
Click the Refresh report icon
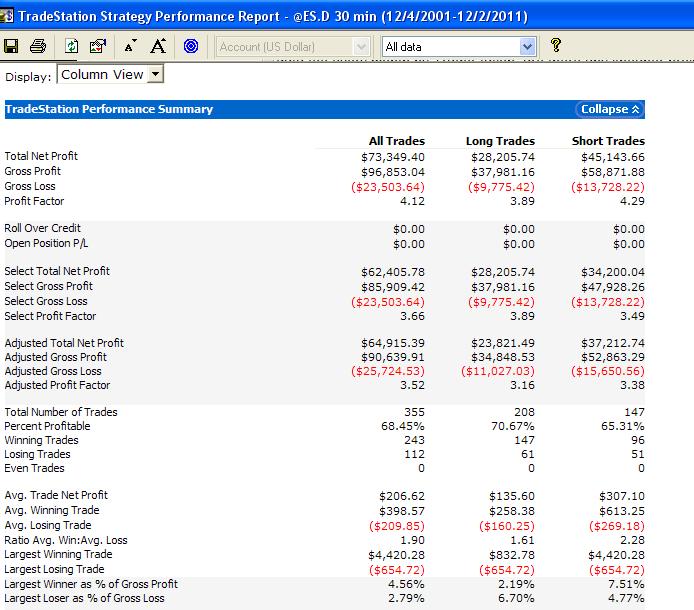click(x=71, y=46)
